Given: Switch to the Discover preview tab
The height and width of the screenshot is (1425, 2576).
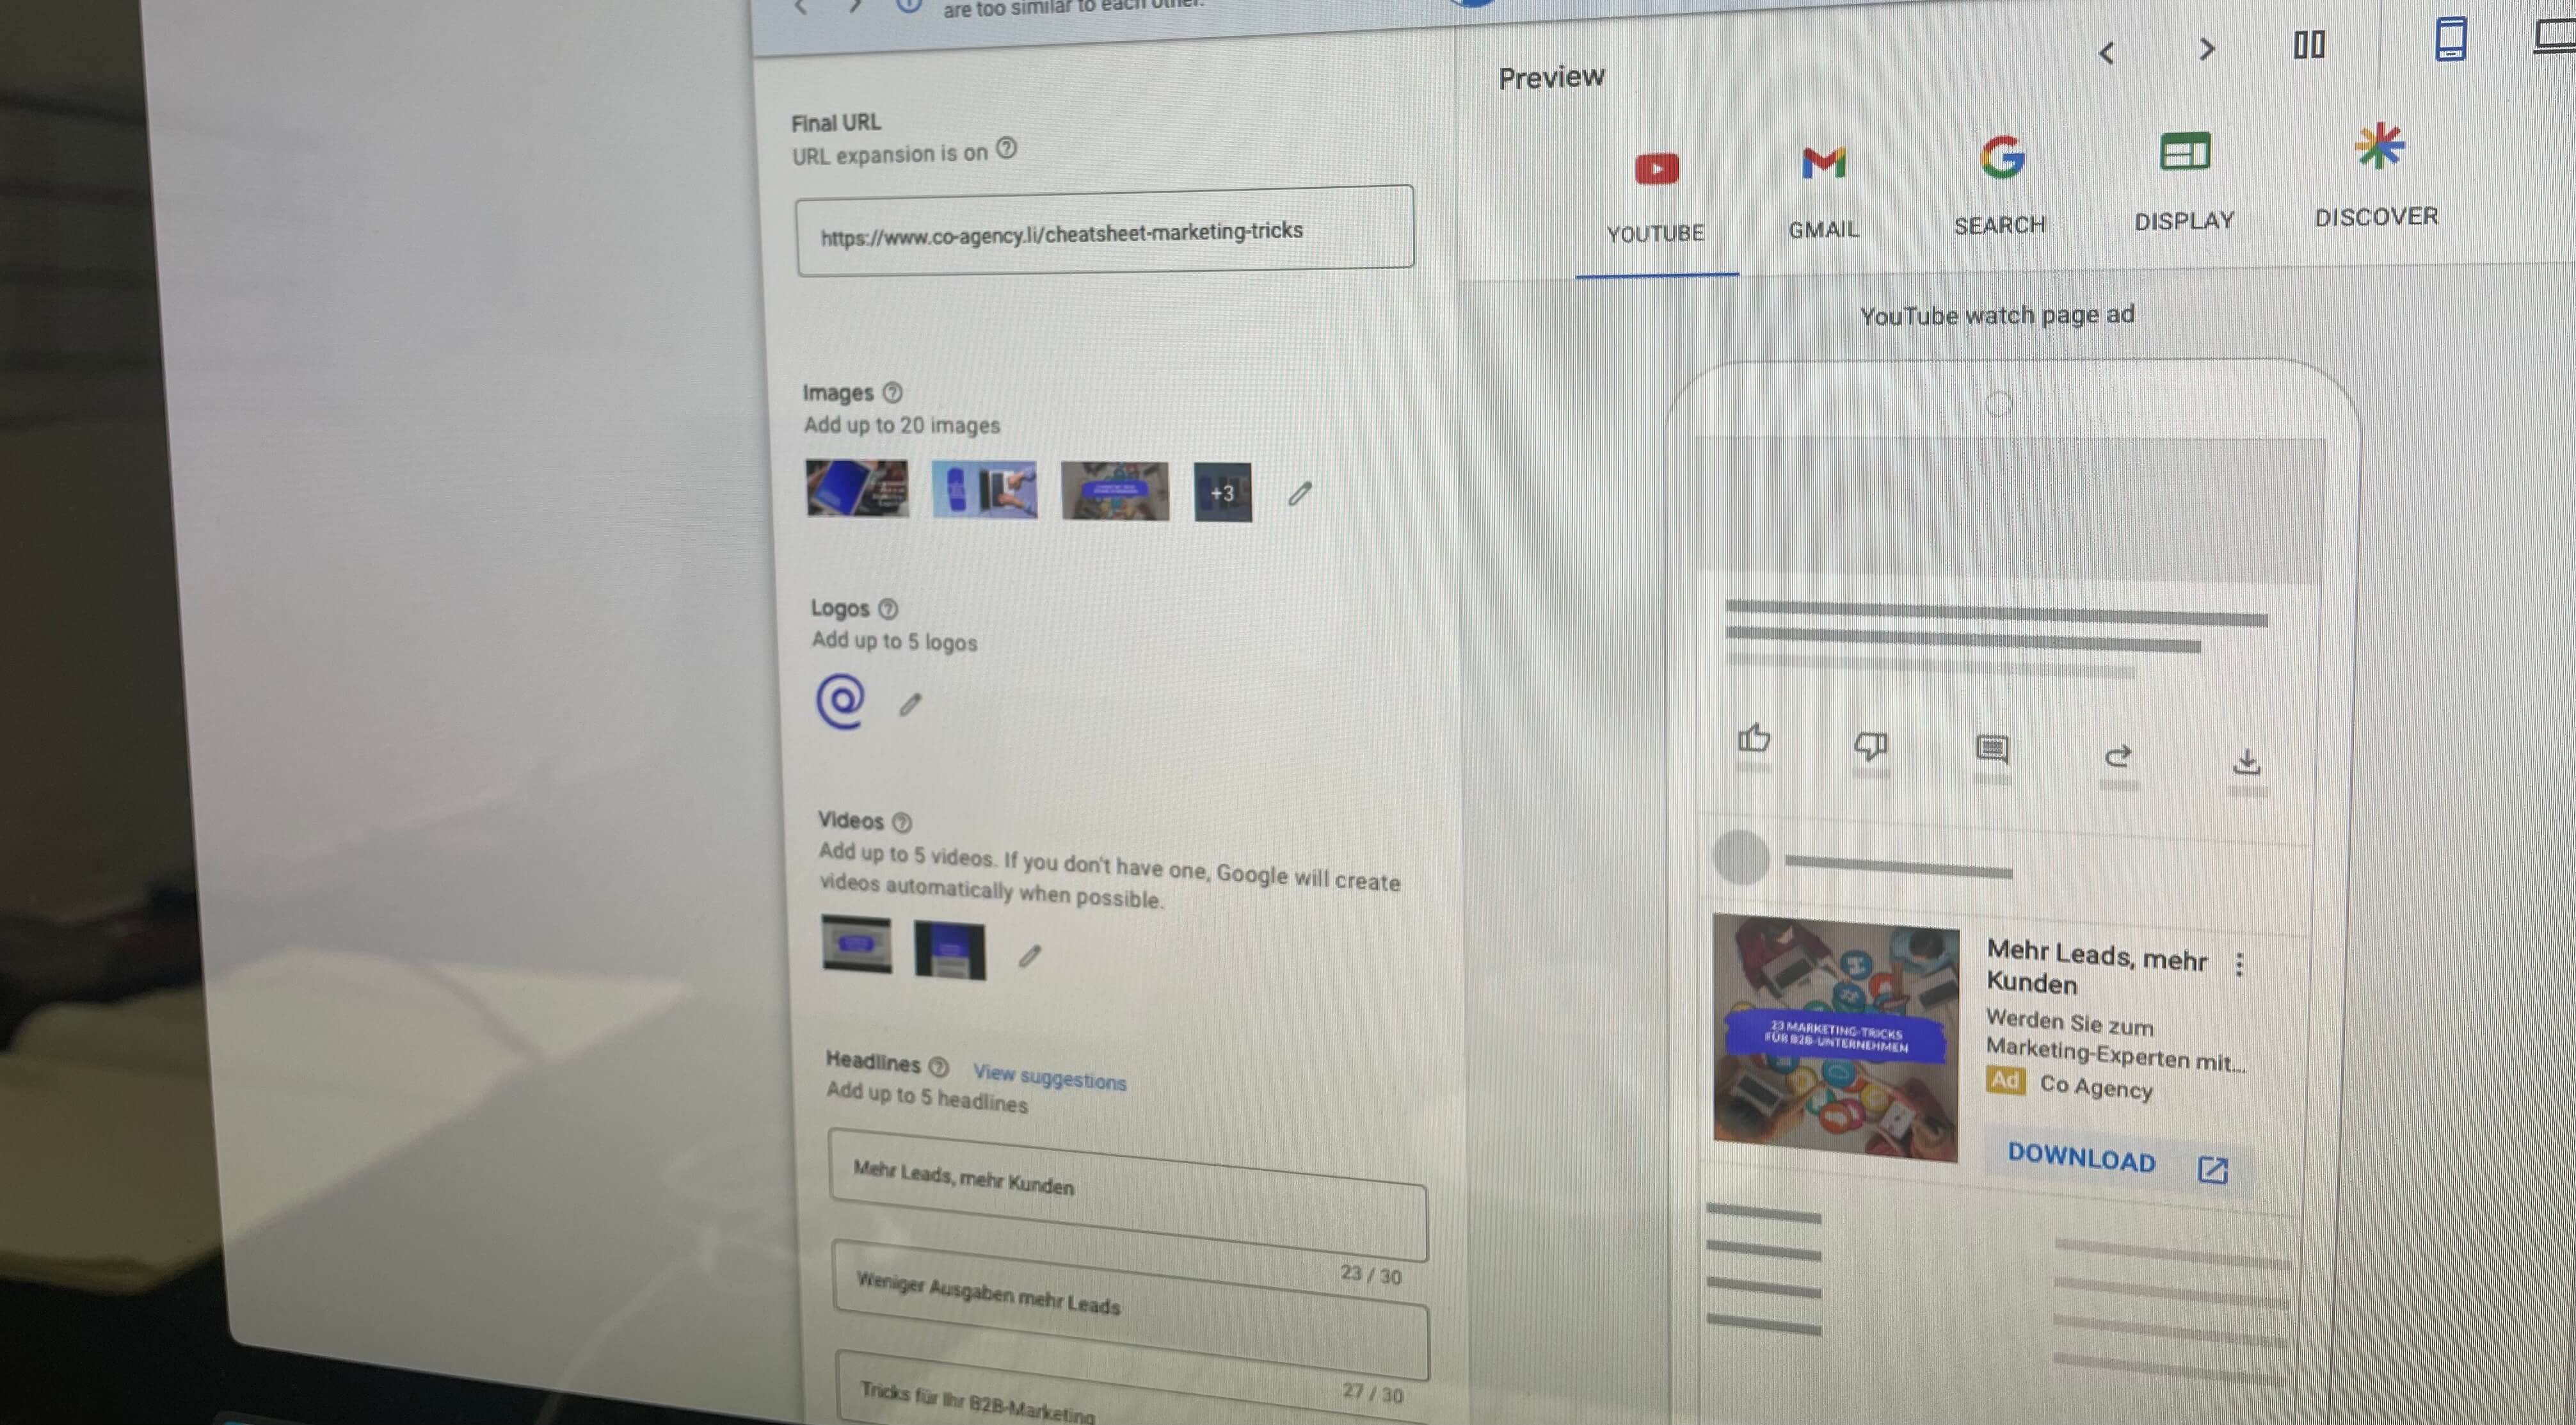Looking at the screenshot, I should (x=2377, y=177).
